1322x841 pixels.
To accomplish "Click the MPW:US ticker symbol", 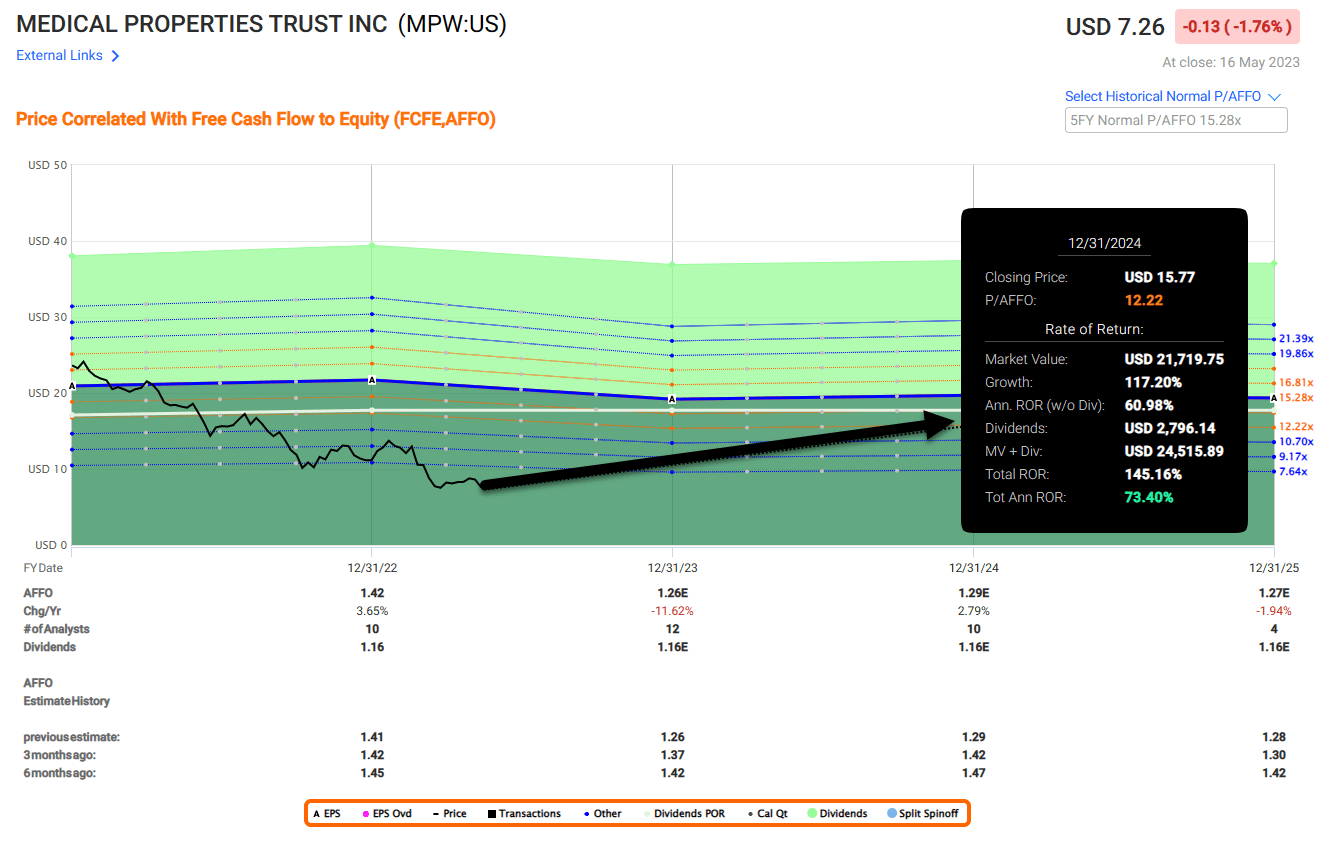I will coord(452,24).
